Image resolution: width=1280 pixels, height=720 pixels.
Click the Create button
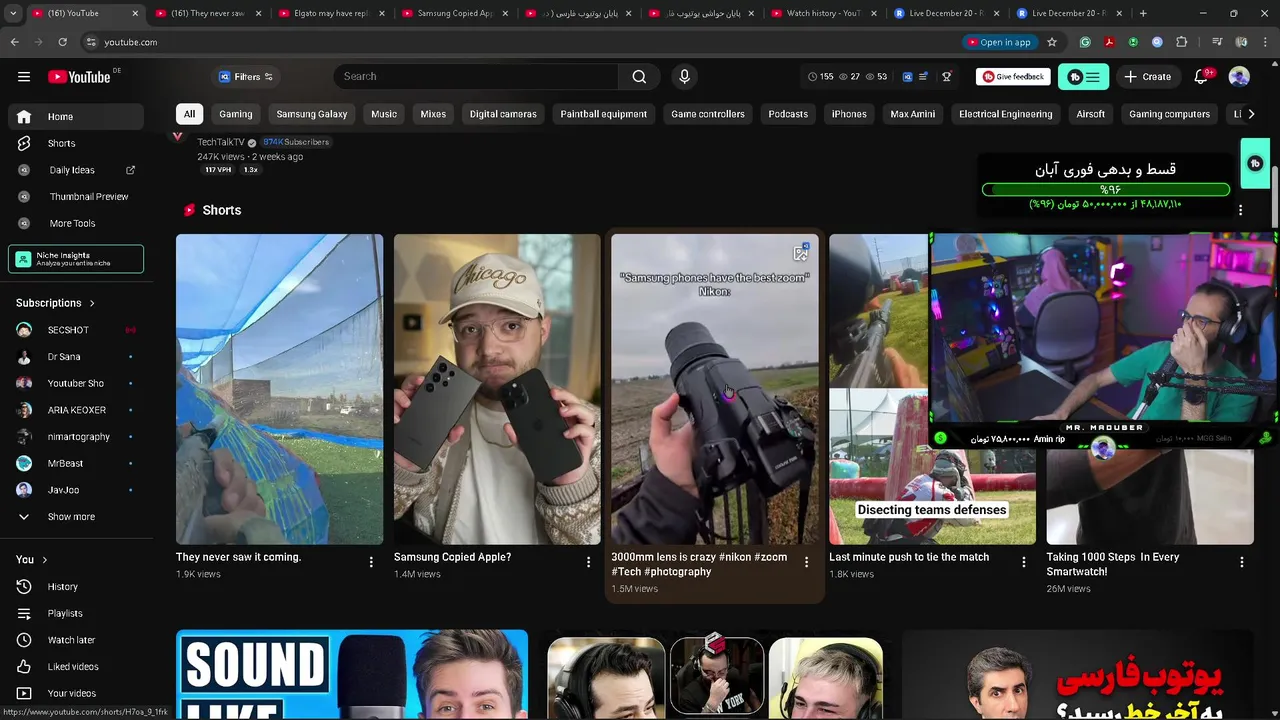tap(1147, 77)
